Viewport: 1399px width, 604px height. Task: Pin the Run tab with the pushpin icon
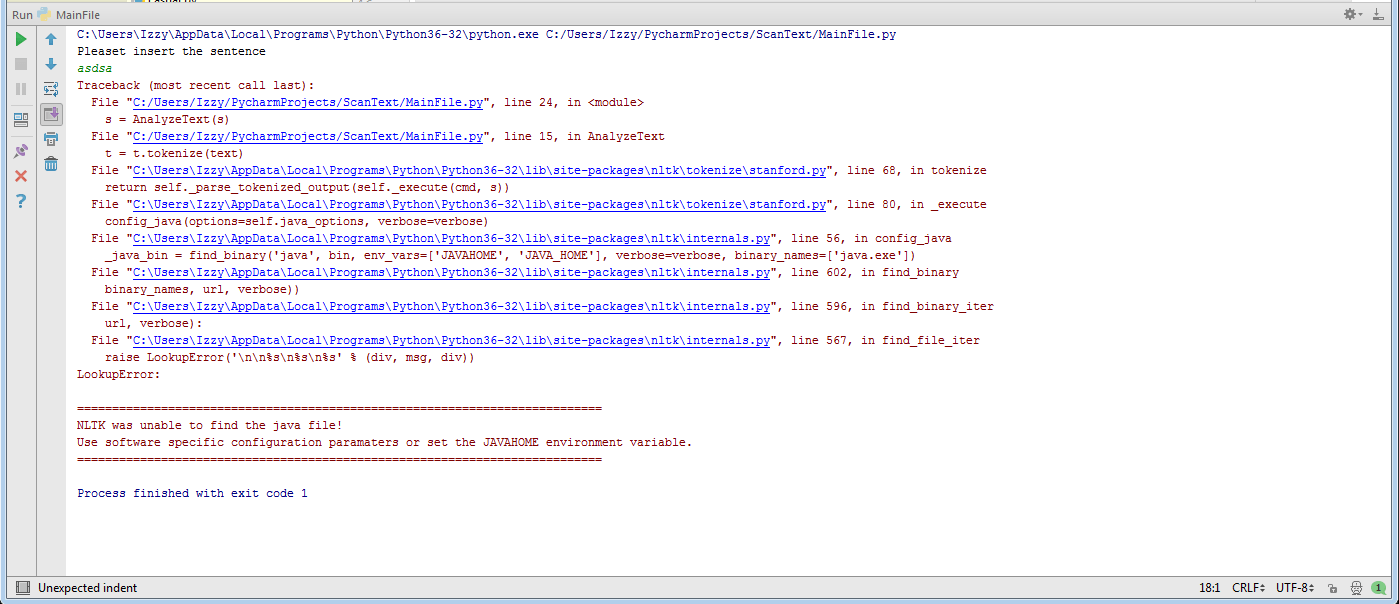click(x=21, y=151)
